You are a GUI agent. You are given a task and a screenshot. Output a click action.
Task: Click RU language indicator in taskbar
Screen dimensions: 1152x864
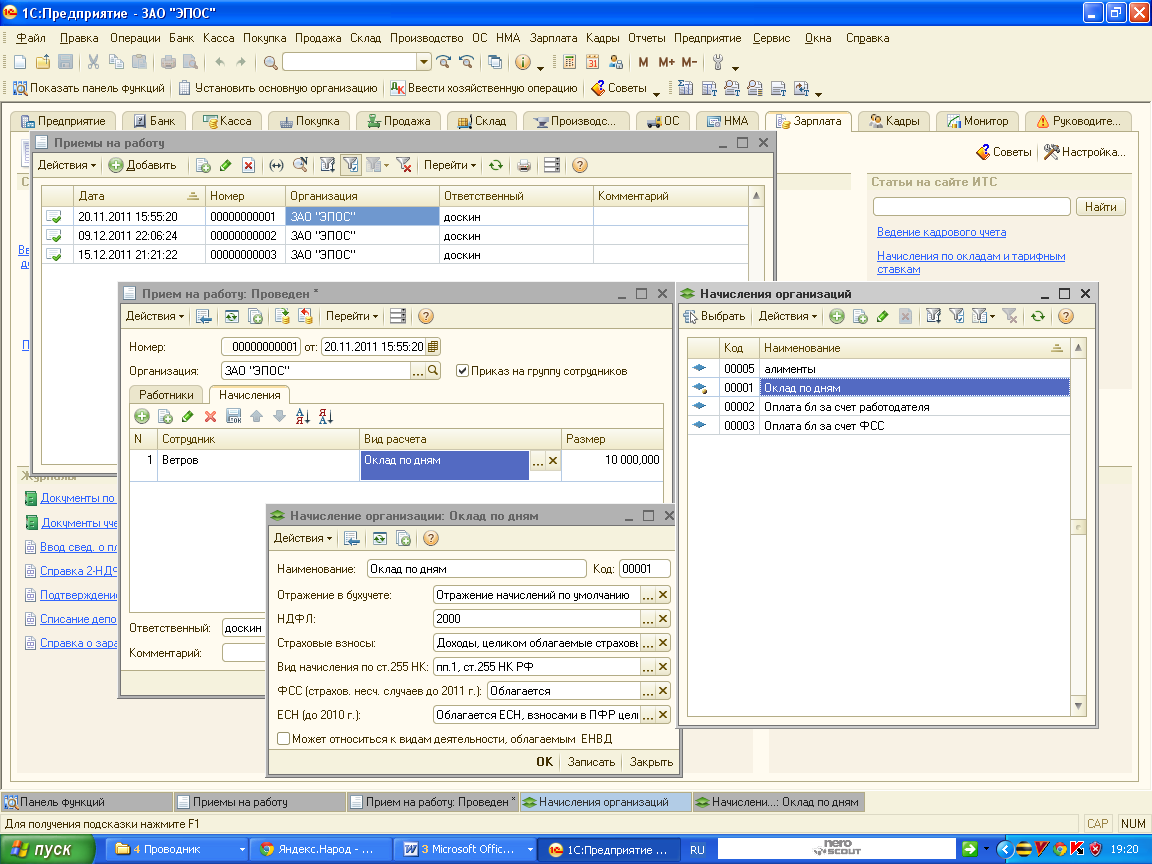pyautogui.click(x=697, y=849)
